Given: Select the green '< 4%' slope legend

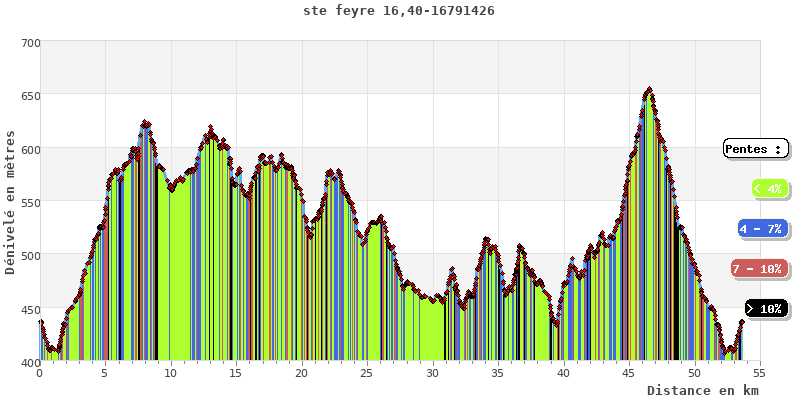Looking at the screenshot, I should pyautogui.click(x=770, y=189).
